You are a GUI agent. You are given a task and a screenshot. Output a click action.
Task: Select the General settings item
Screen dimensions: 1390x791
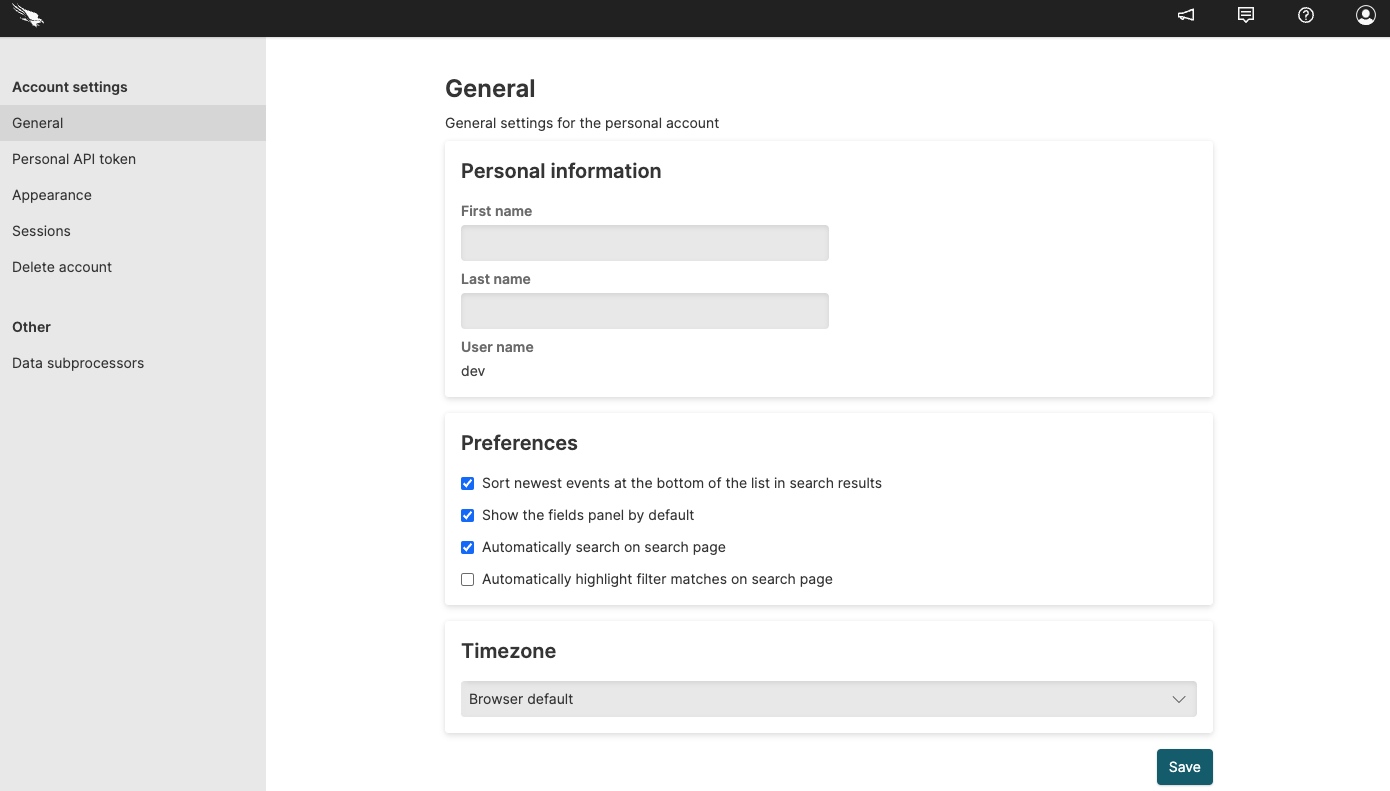pos(37,122)
